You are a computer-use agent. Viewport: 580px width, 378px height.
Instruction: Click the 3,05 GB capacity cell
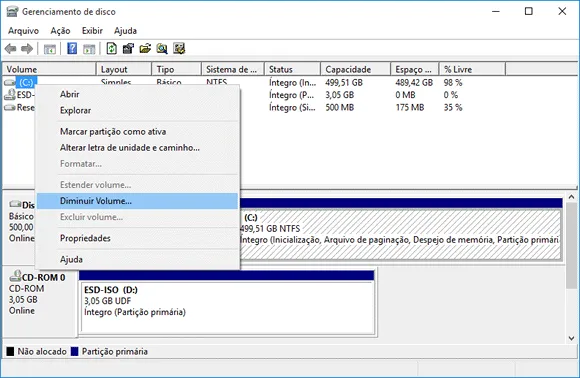pyautogui.click(x=340, y=95)
